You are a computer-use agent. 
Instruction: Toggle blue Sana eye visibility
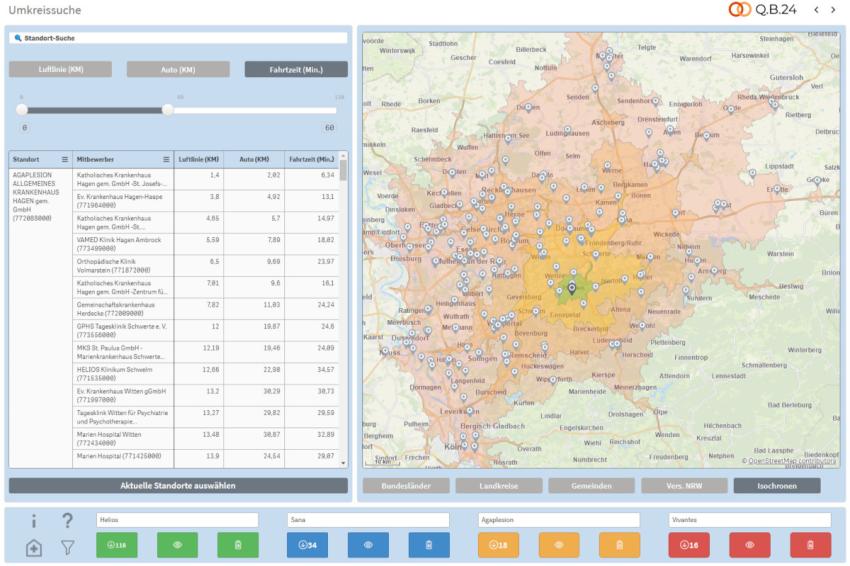click(368, 545)
